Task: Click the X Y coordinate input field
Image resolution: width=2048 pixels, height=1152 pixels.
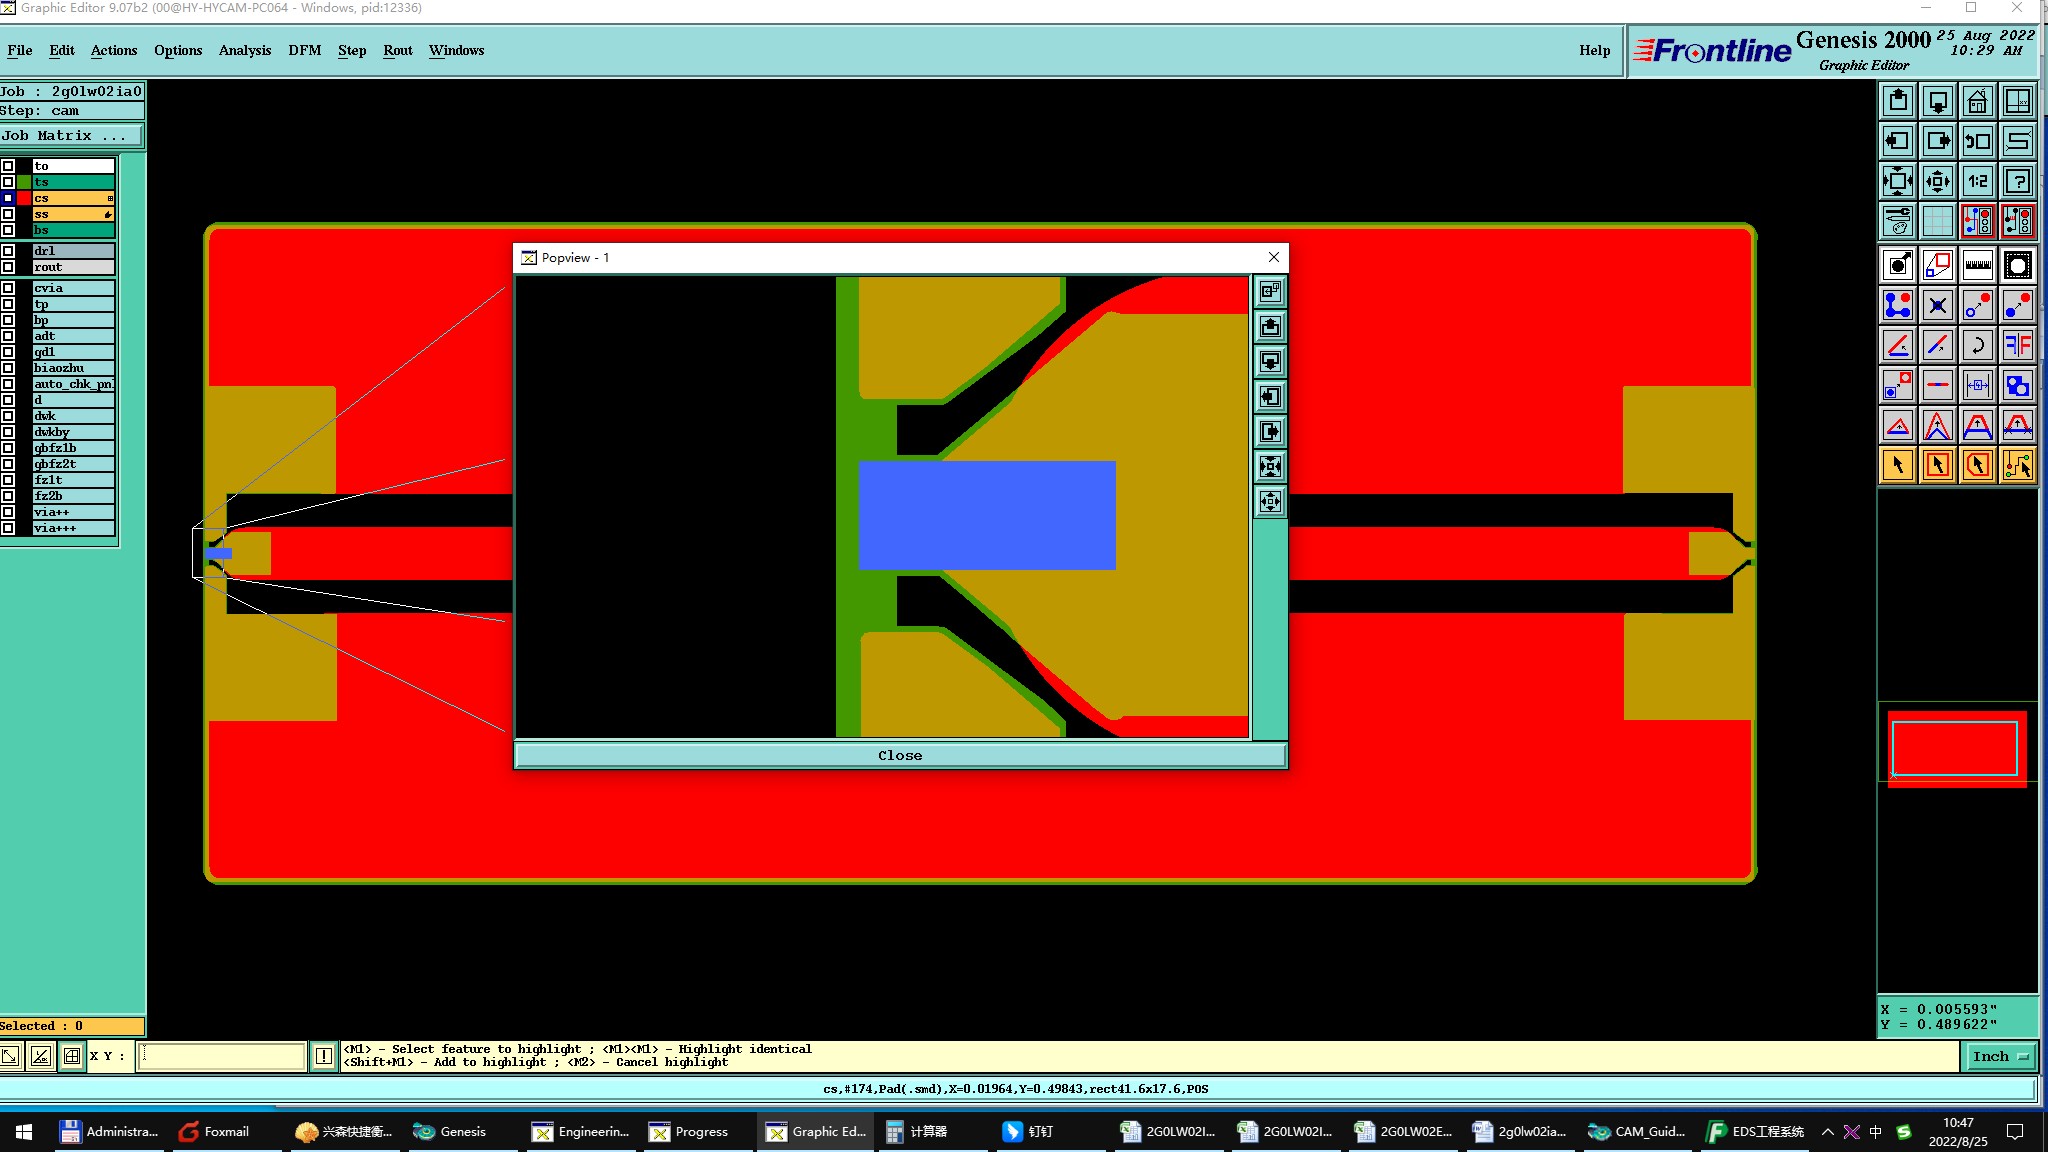Action: [221, 1056]
